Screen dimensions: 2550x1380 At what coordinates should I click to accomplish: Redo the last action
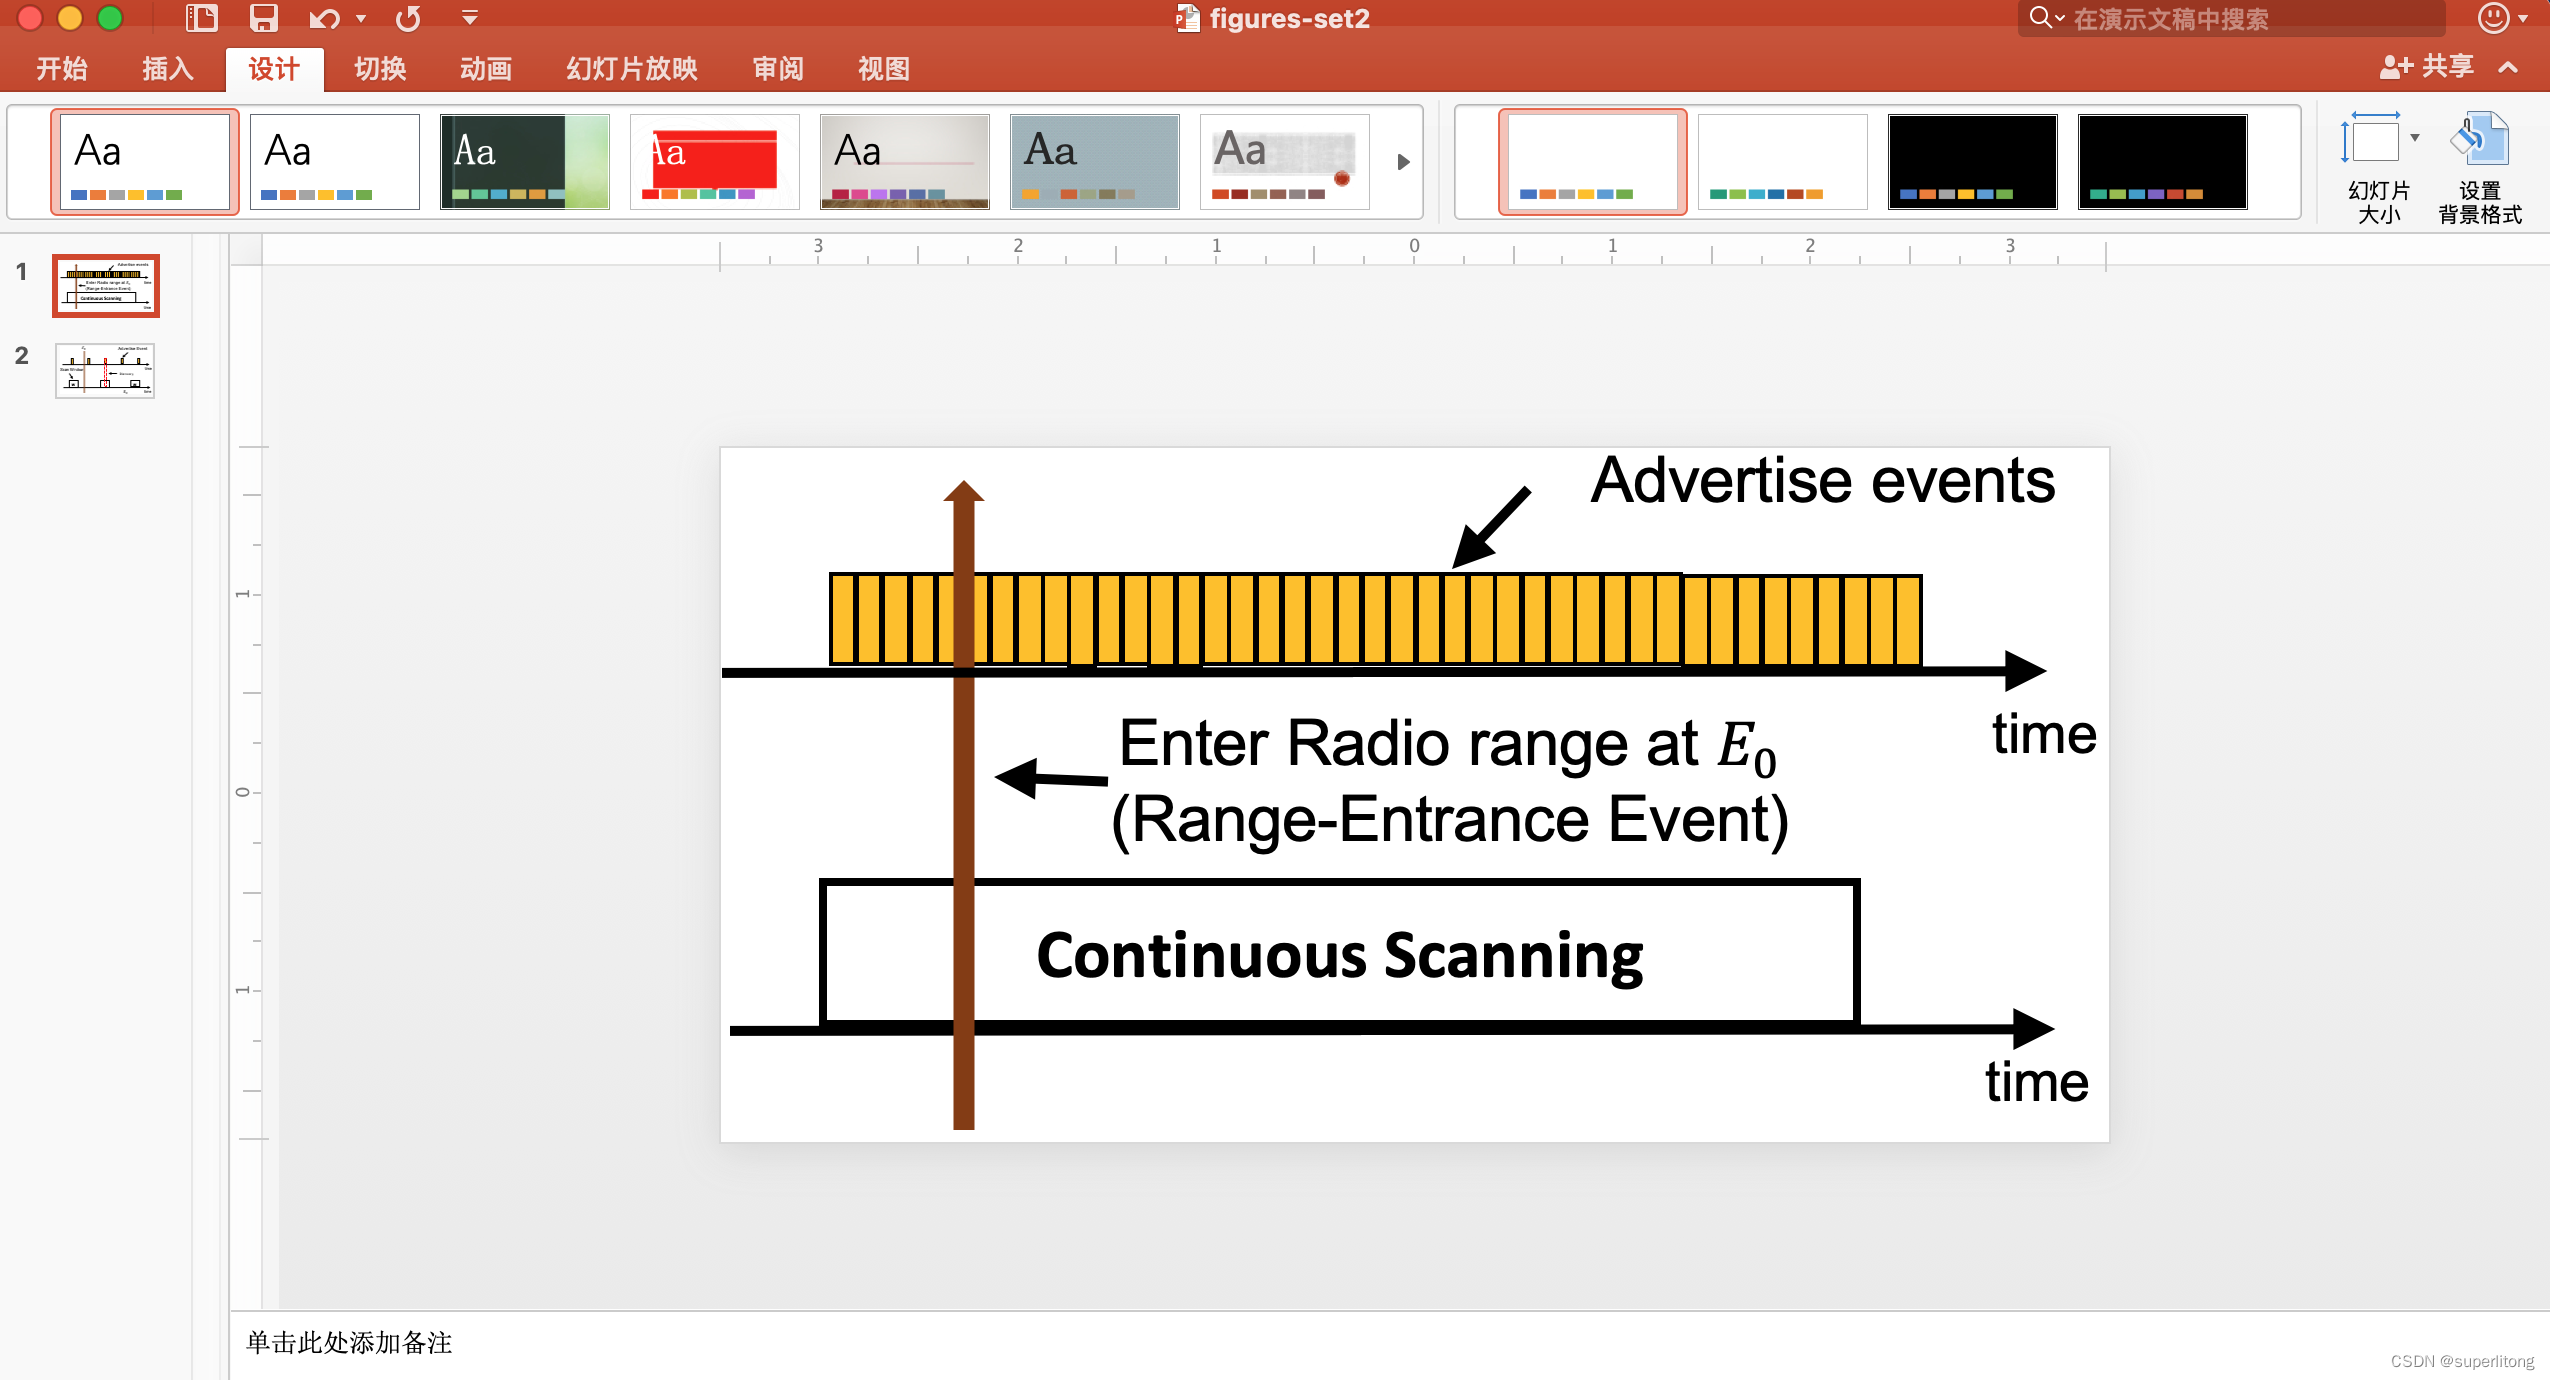408,18
